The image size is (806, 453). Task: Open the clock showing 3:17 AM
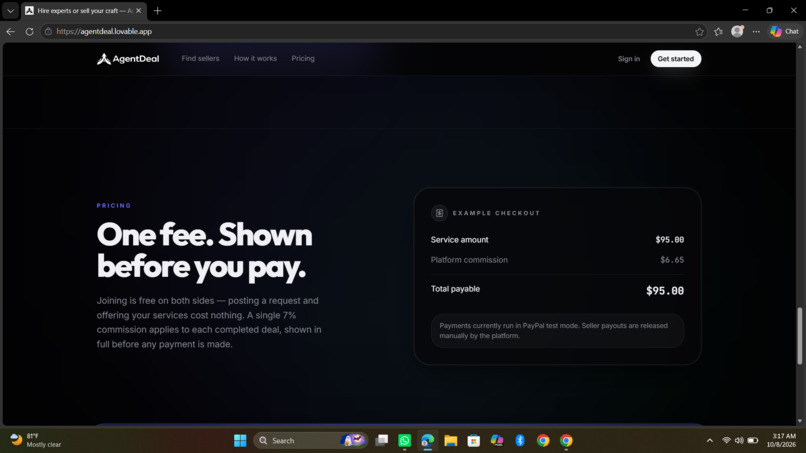(x=781, y=441)
